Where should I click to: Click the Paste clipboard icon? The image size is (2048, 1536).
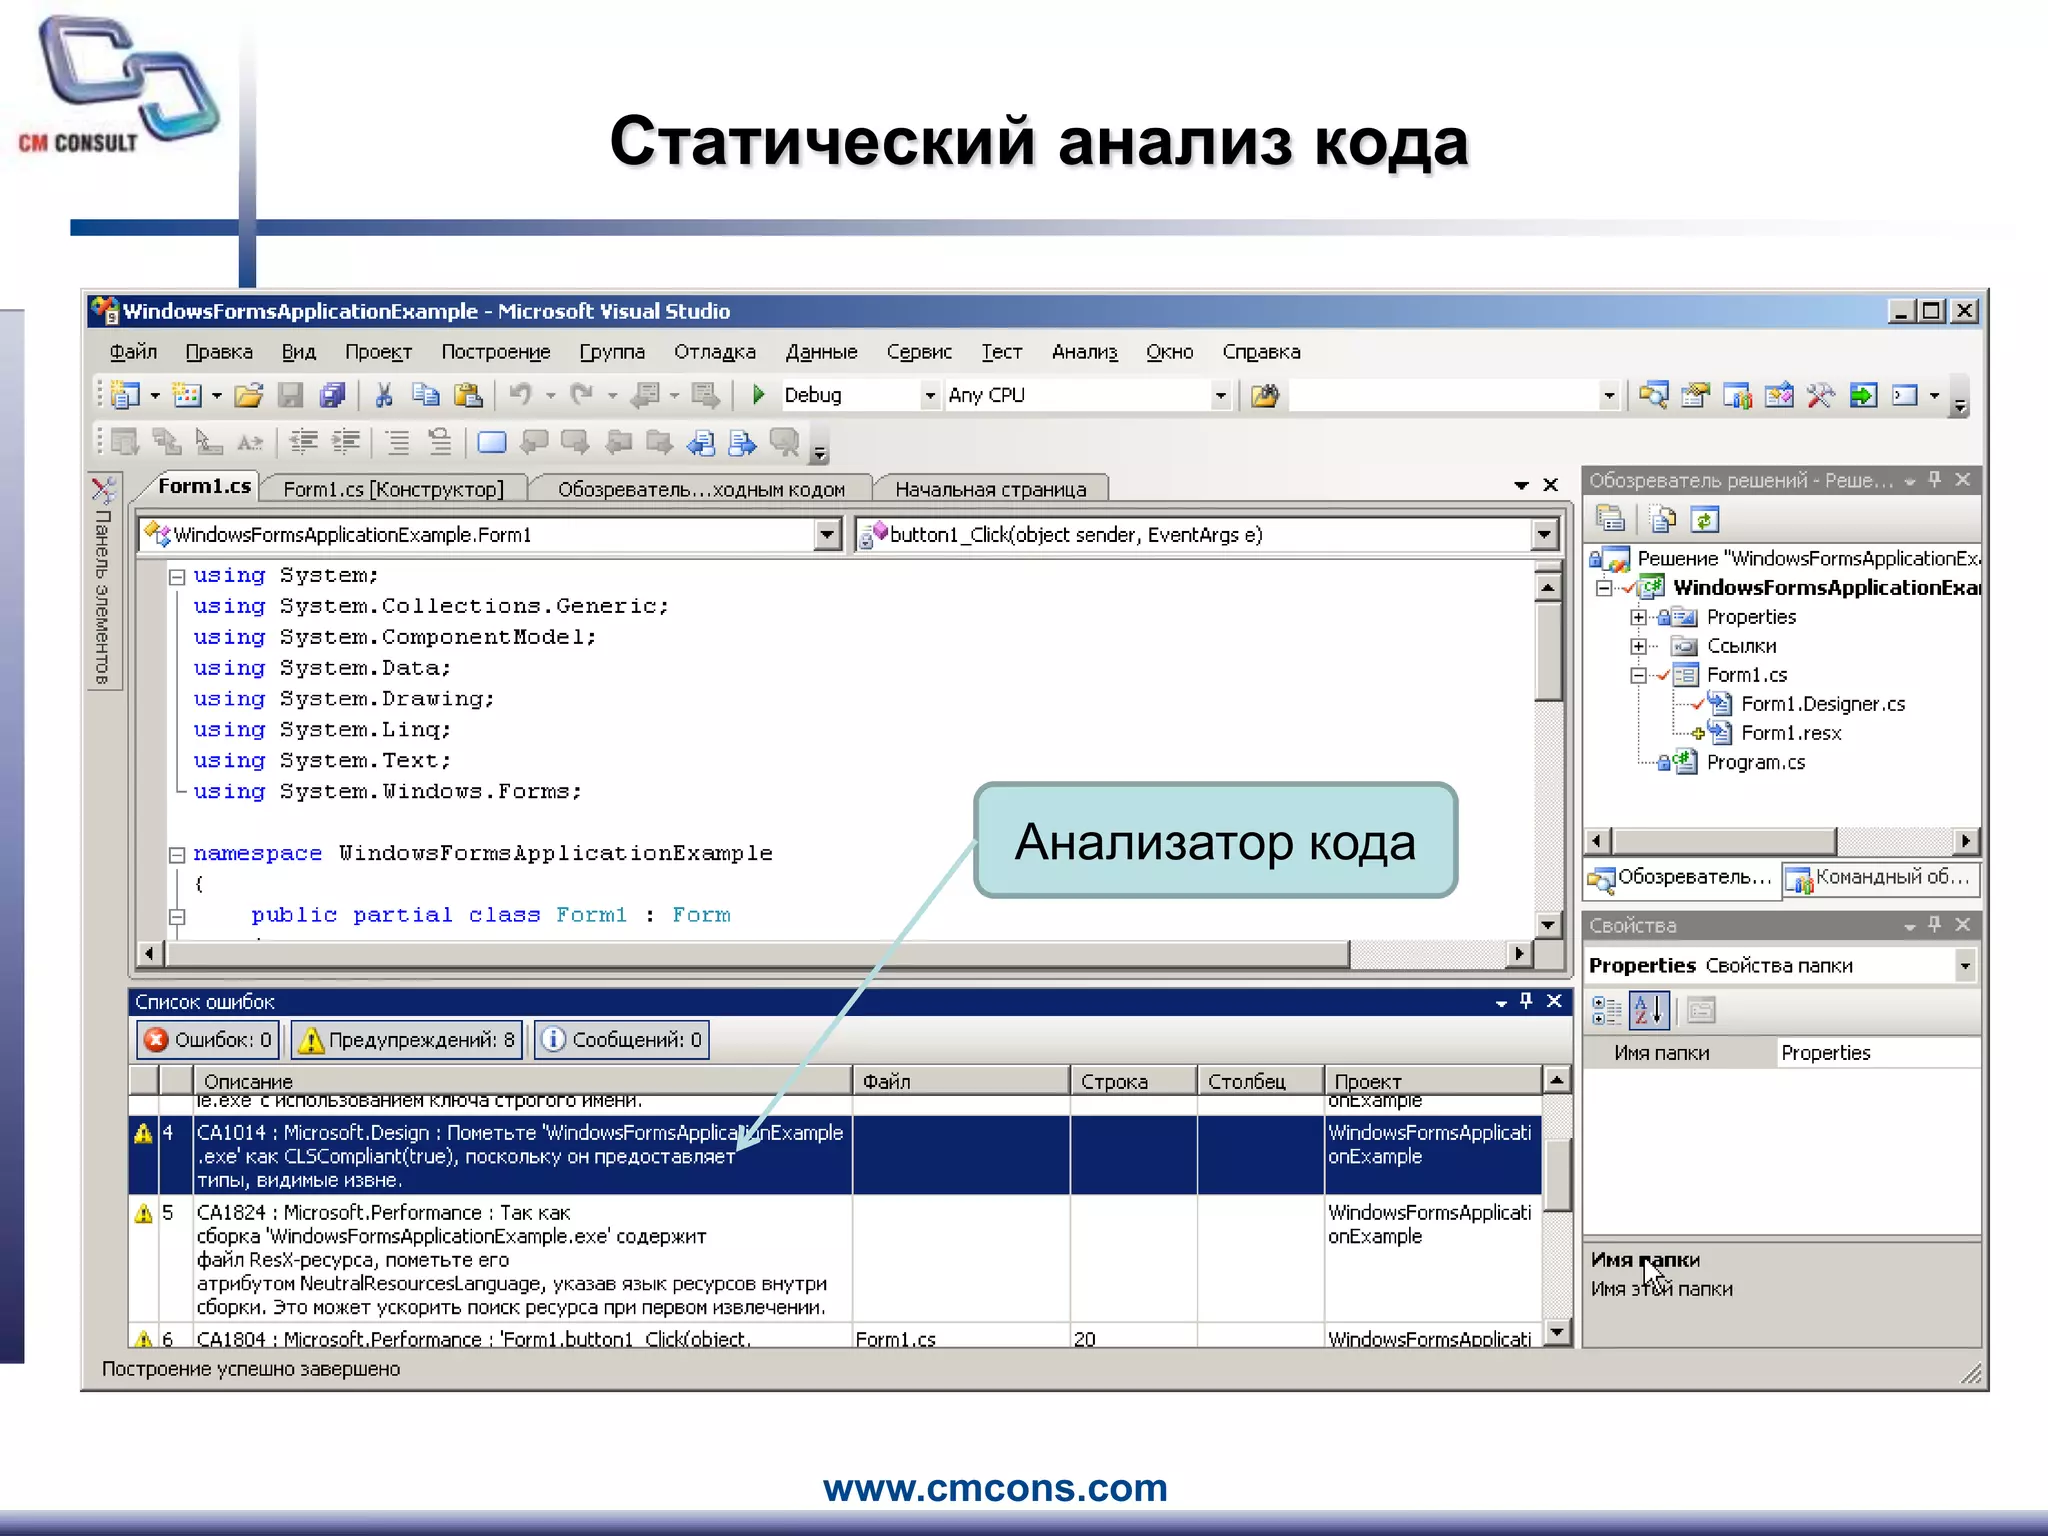pos(468,395)
